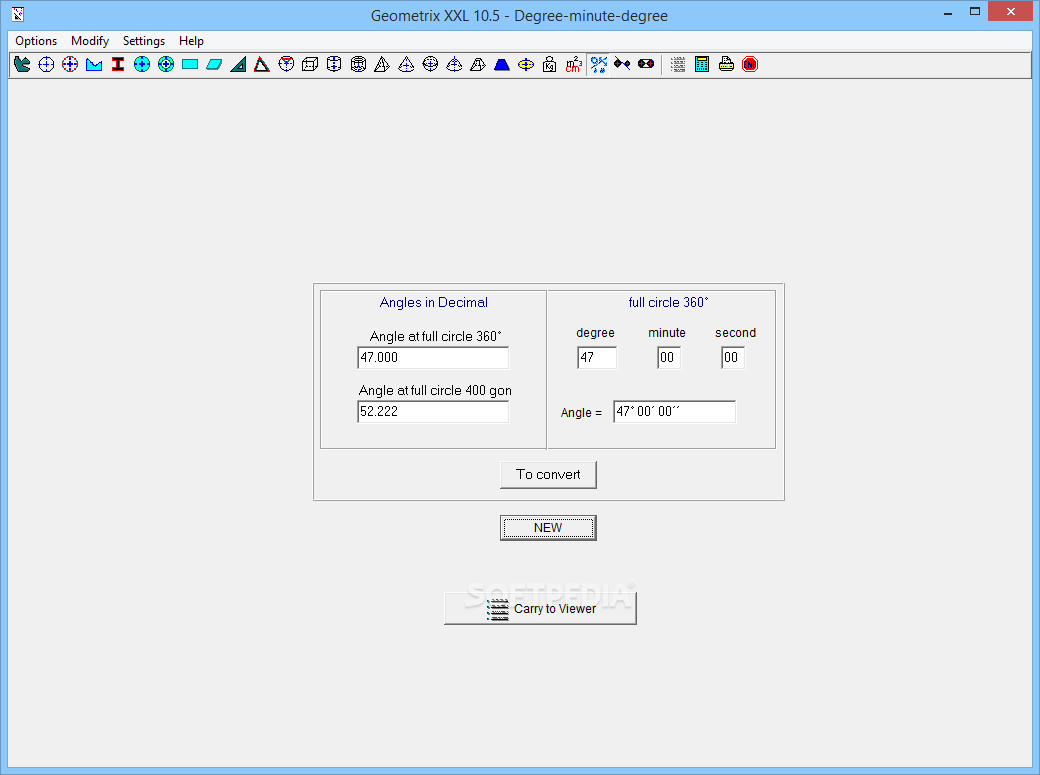
Task: Select the cyan parallelogram tool
Action: point(214,64)
